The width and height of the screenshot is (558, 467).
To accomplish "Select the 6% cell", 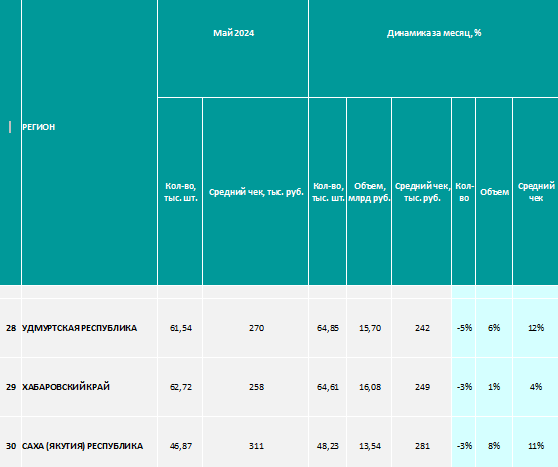I will tap(494, 328).
